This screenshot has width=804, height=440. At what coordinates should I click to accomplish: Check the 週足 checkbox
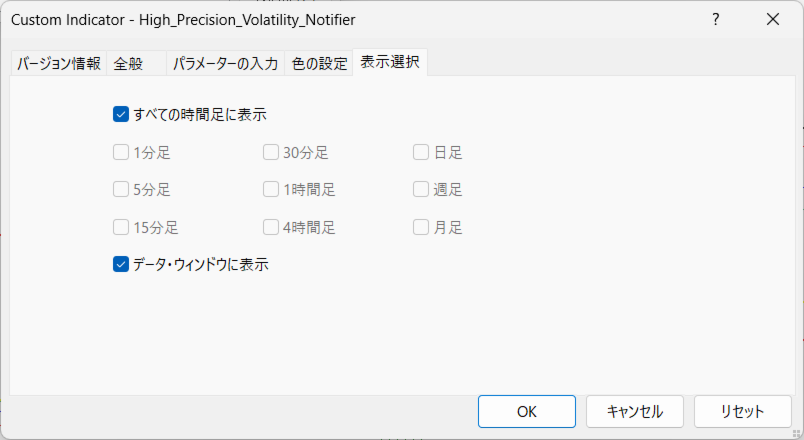[421, 189]
